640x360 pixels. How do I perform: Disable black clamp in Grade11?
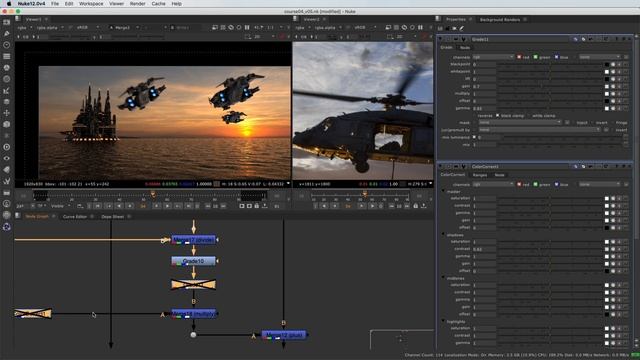(498, 116)
